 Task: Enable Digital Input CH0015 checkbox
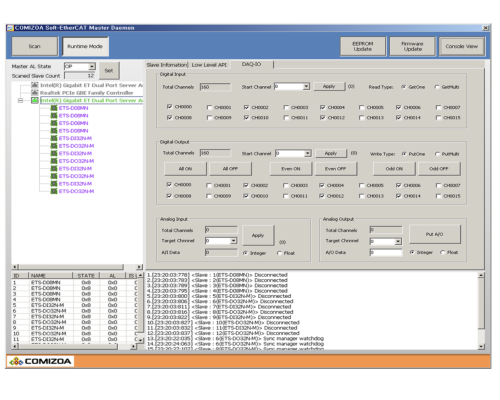coord(438,118)
